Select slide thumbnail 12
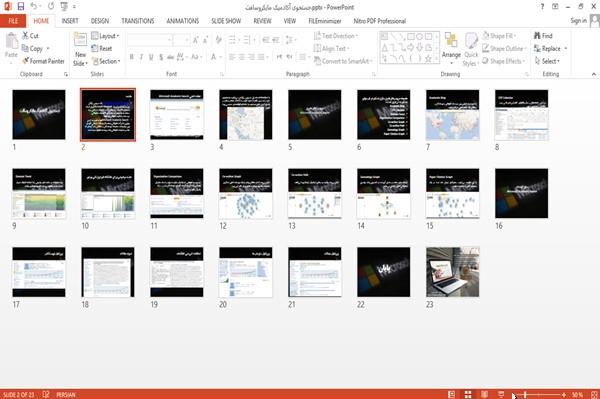 [246, 194]
